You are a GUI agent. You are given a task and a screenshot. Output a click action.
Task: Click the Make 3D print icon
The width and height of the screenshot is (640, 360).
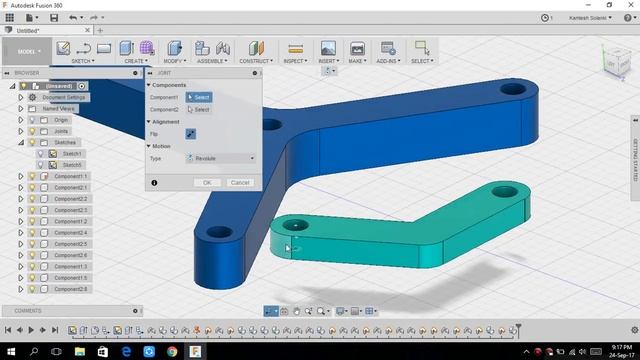pos(357,48)
